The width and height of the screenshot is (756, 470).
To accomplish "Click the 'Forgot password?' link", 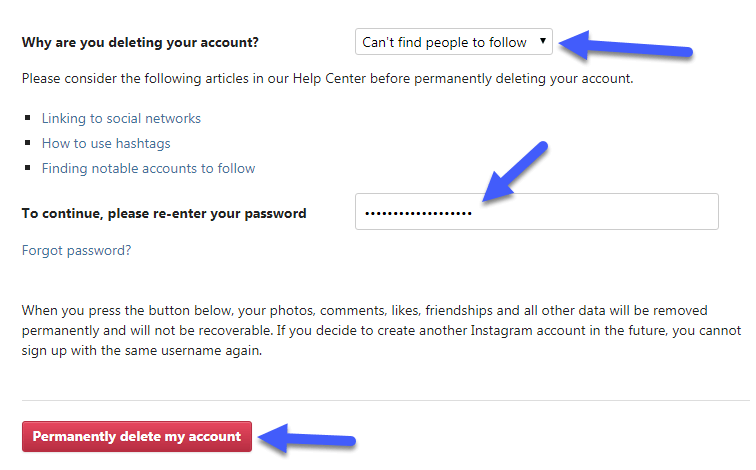I will [76, 251].
